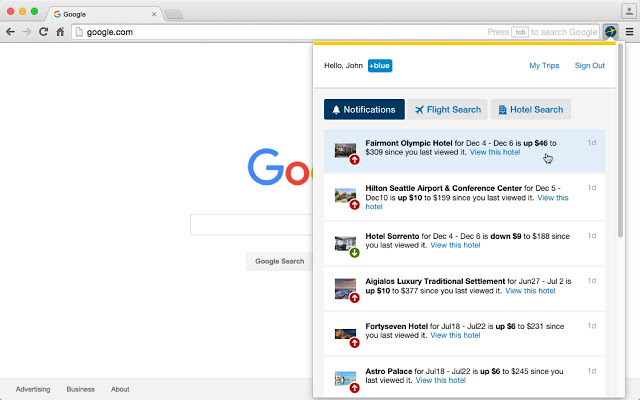Click the popup's vertical scrollbar thumb
Viewport: 640px width, 400px height.
[x=620, y=140]
